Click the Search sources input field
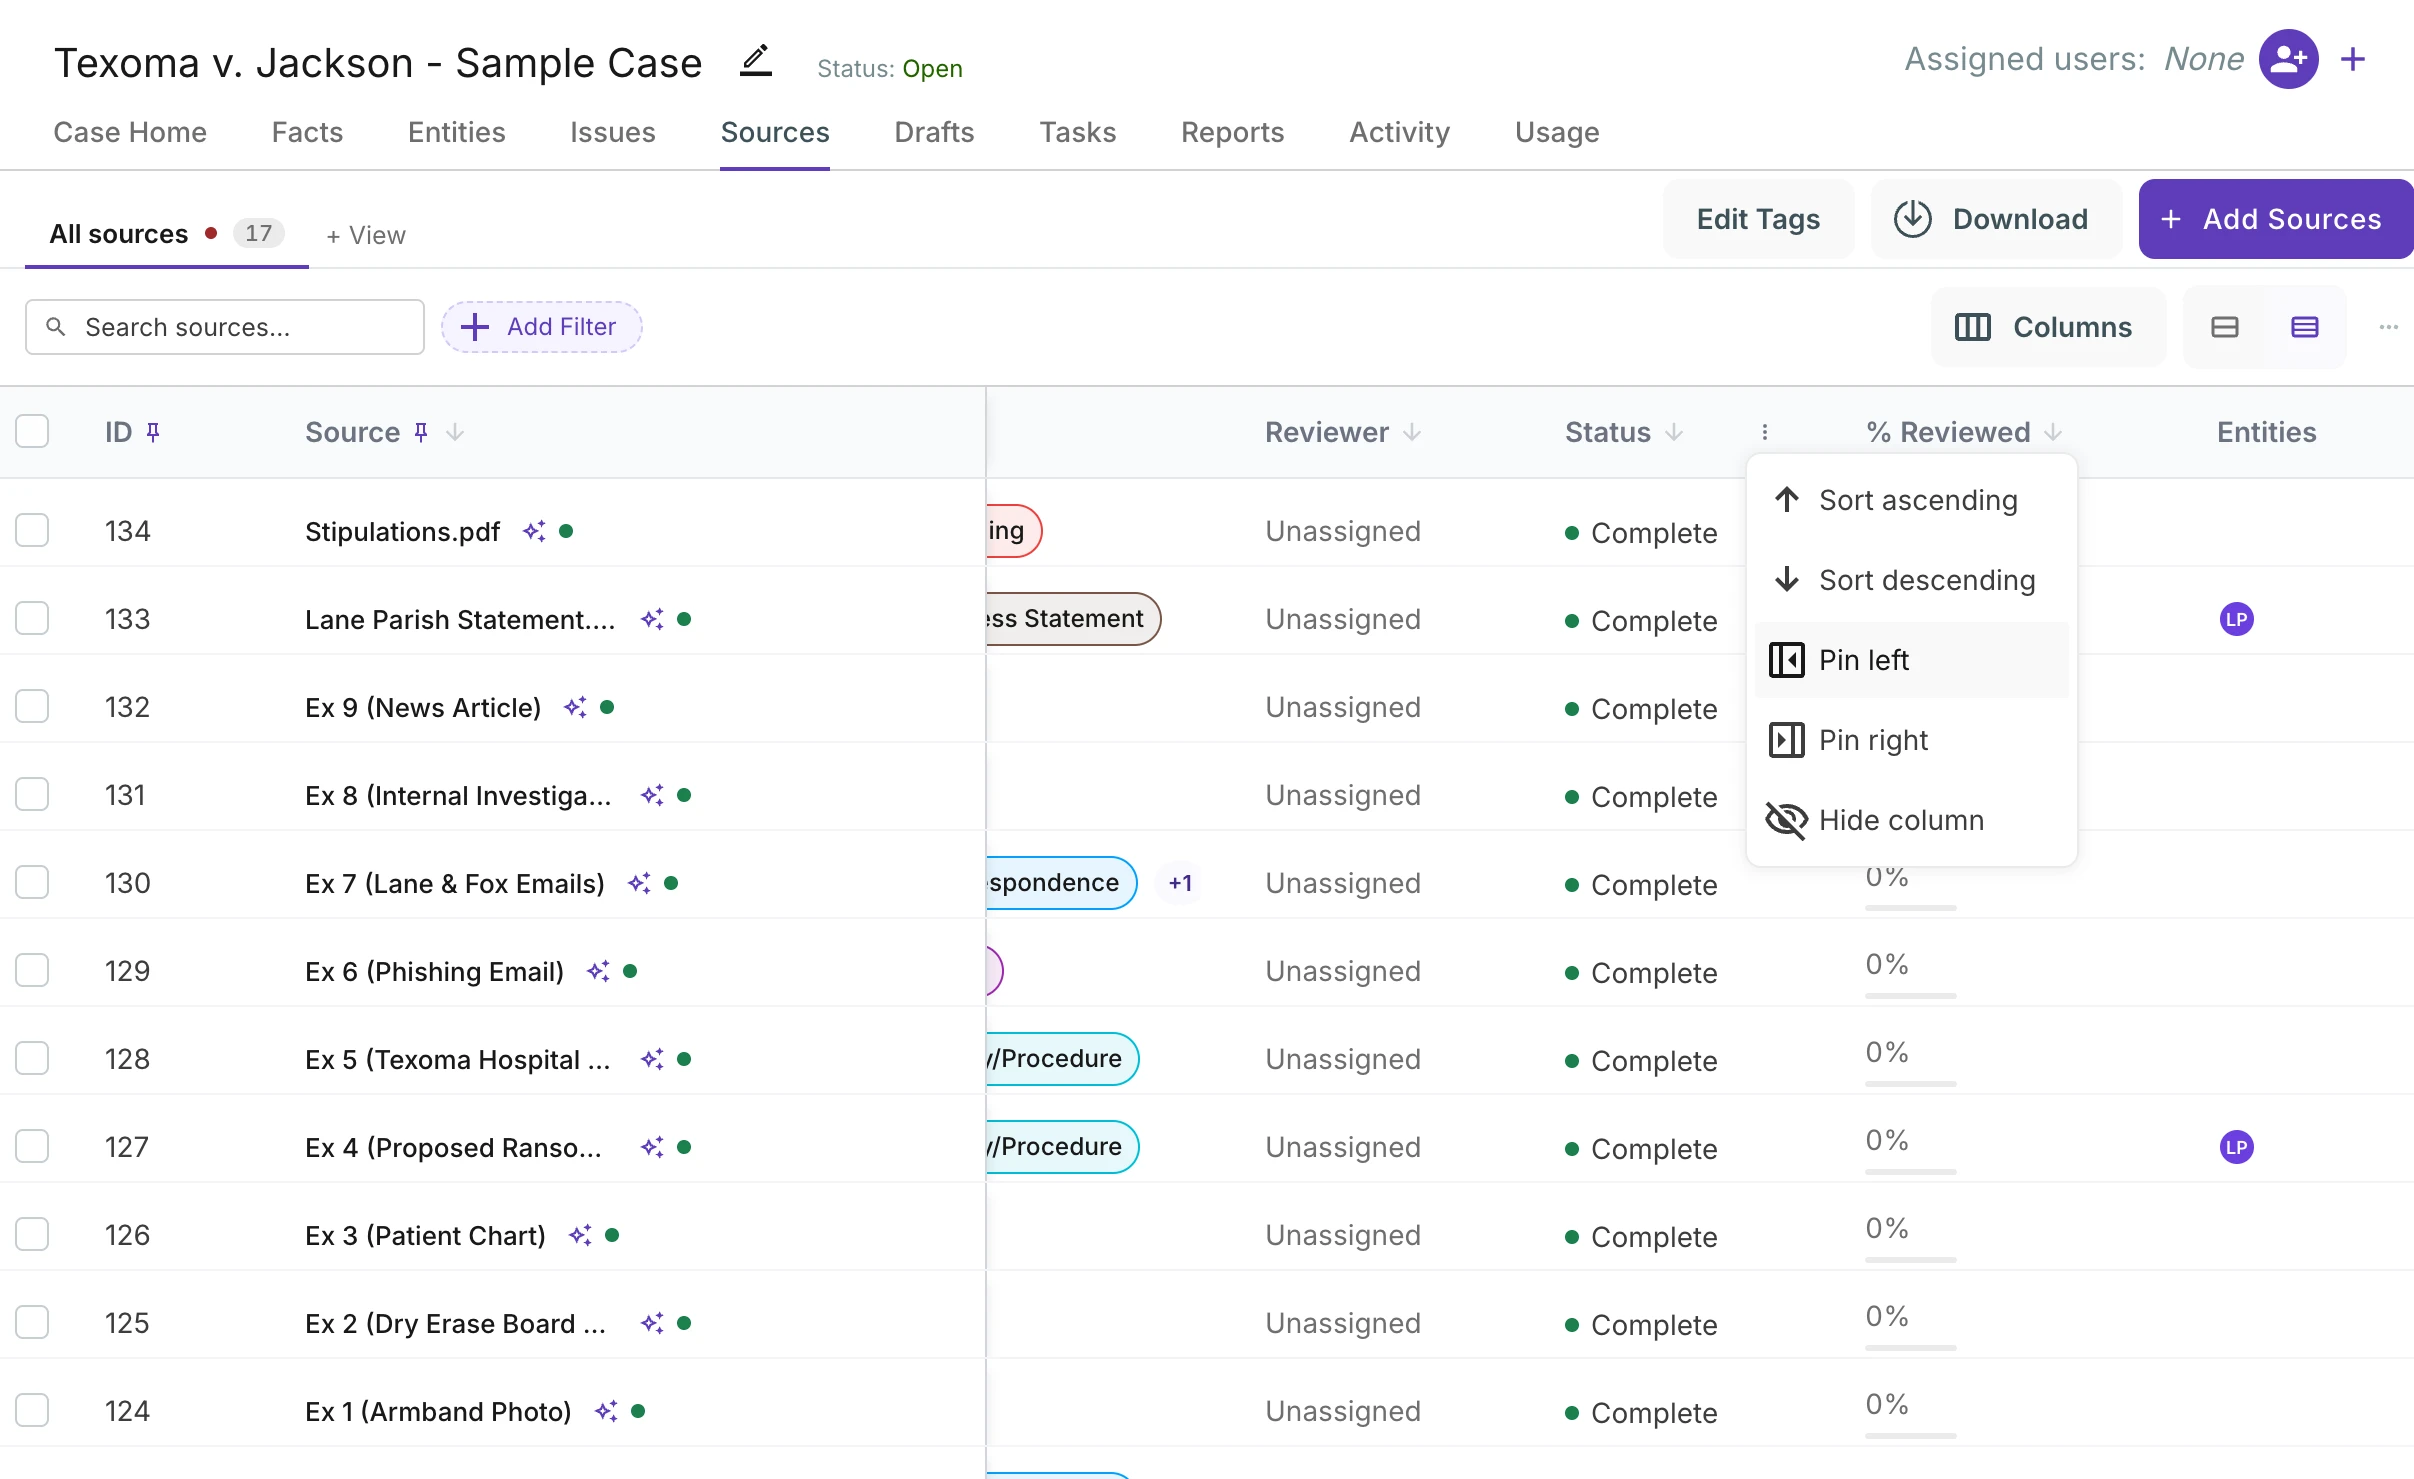Image resolution: width=2414 pixels, height=1479 pixels. pyautogui.click(x=225, y=327)
